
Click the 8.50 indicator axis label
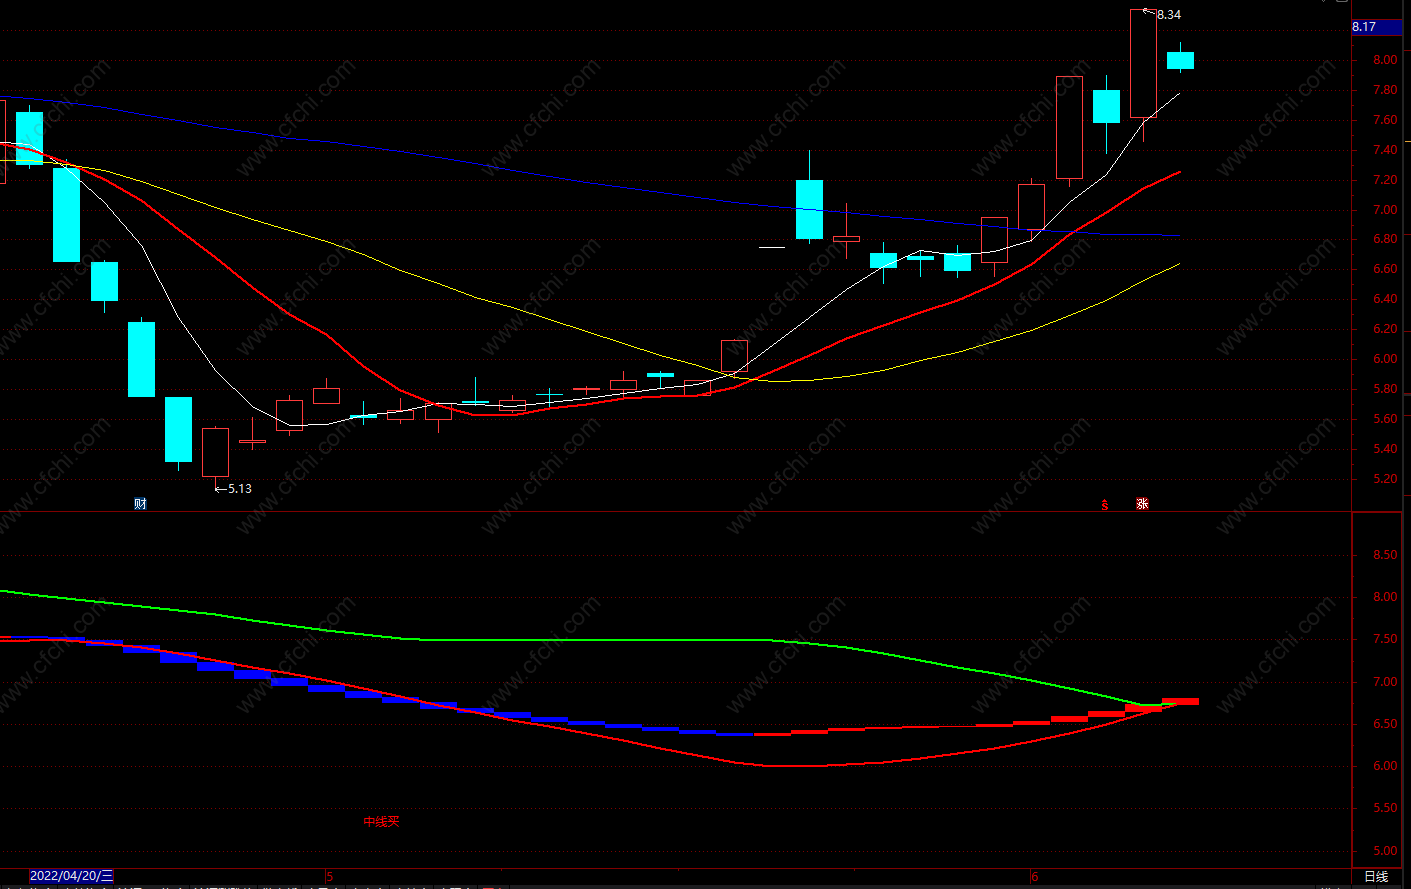pyautogui.click(x=1385, y=555)
